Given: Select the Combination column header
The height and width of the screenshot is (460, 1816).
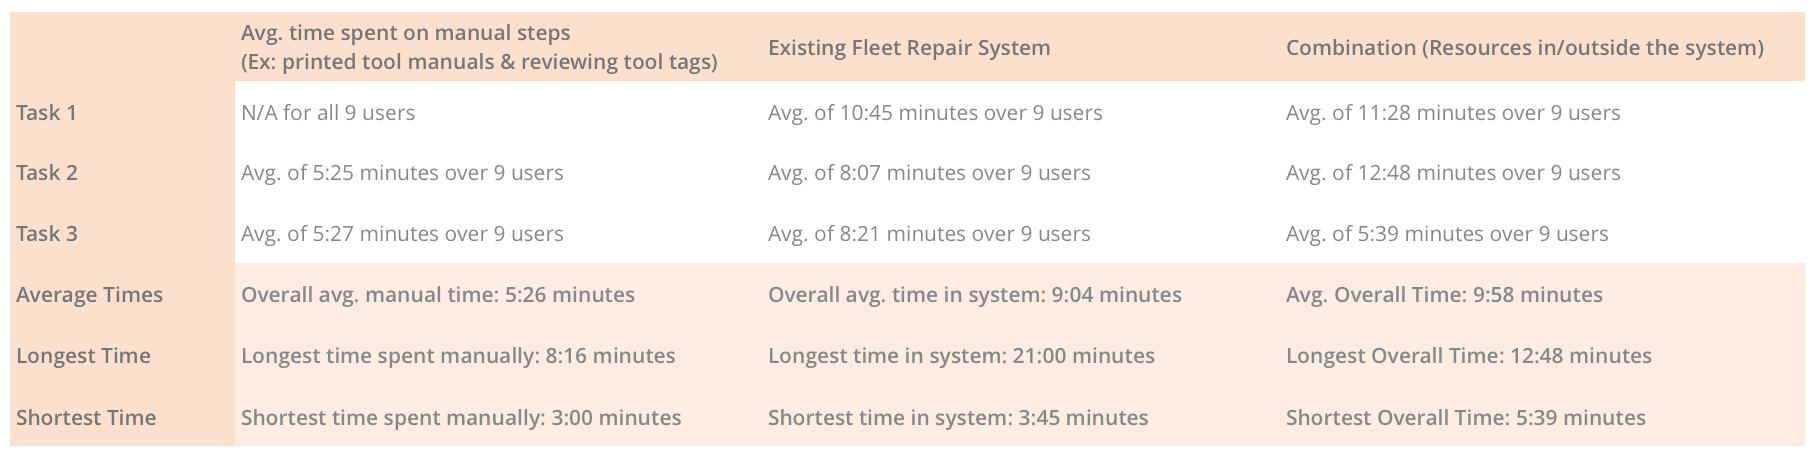Looking at the screenshot, I should coord(1525,48).
